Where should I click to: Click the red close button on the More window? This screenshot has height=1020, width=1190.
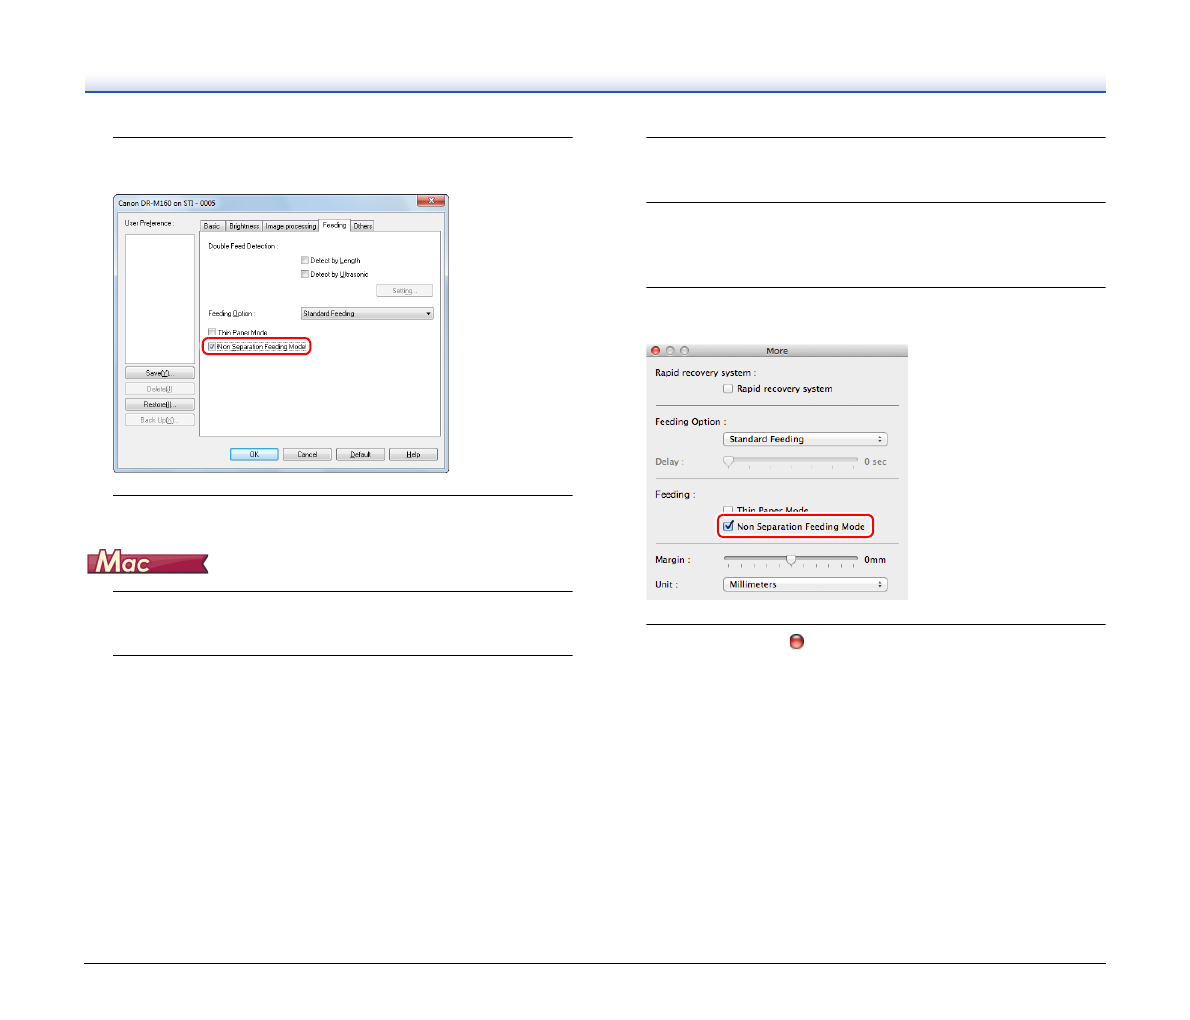[656, 351]
